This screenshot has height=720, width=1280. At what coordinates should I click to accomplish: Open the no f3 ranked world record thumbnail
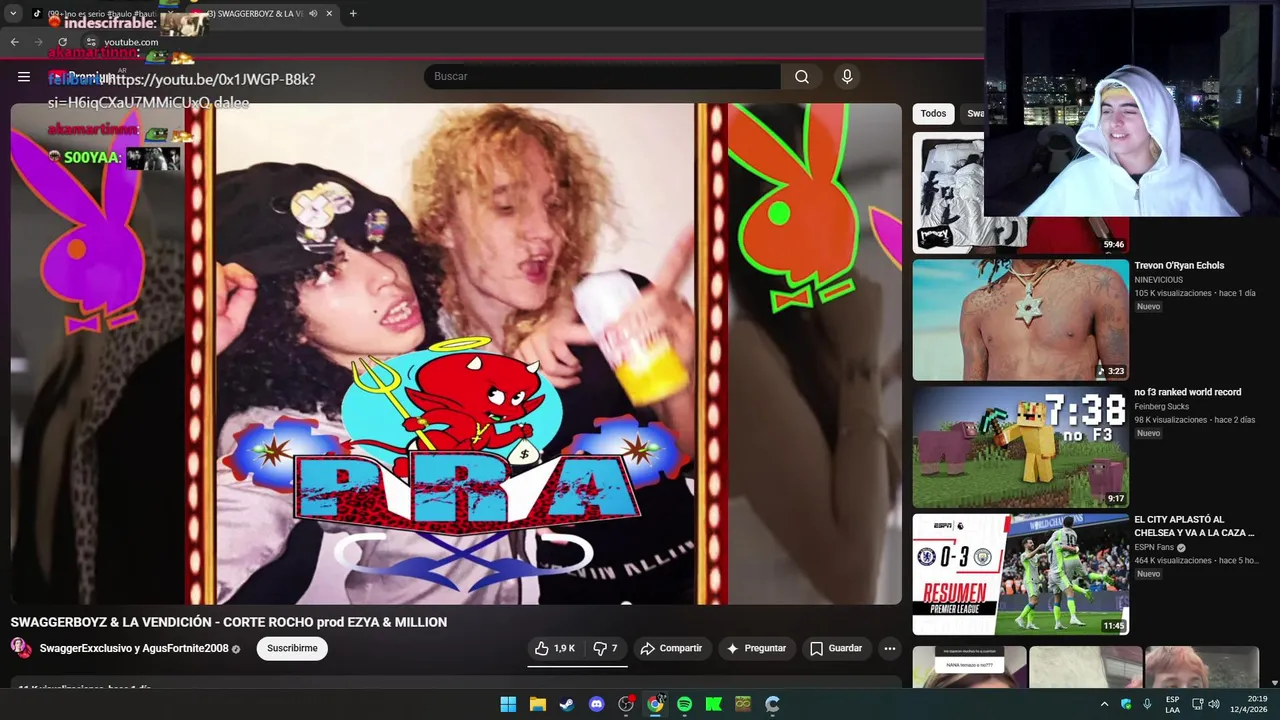coord(1020,447)
